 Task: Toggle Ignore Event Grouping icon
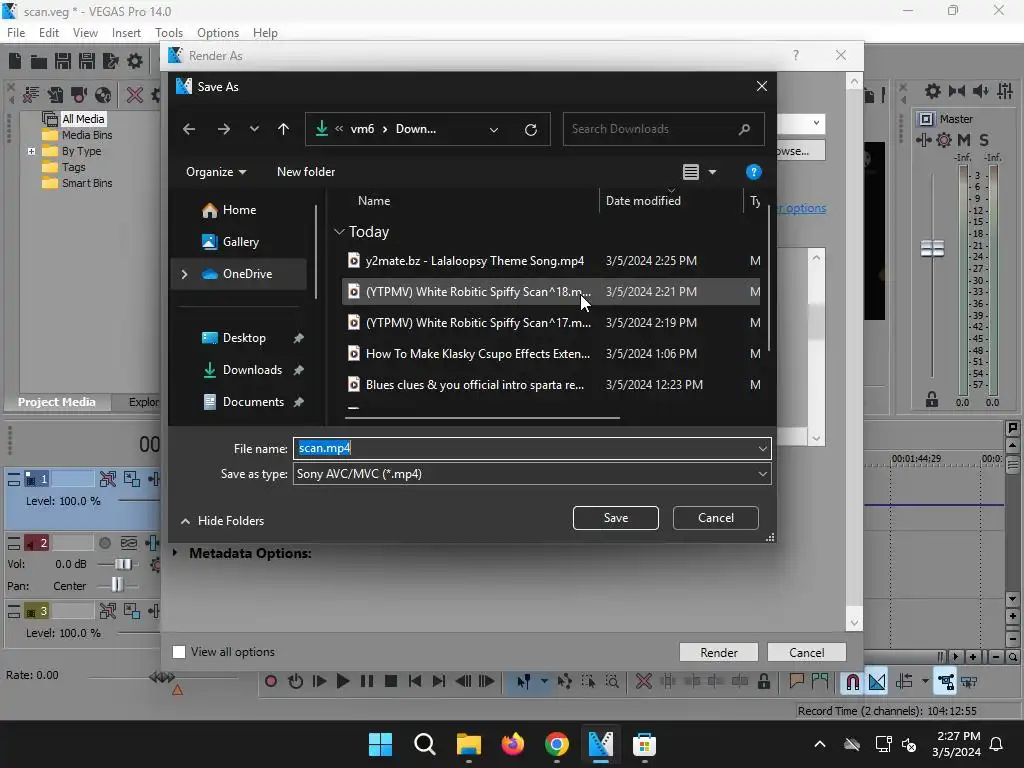click(x=970, y=682)
